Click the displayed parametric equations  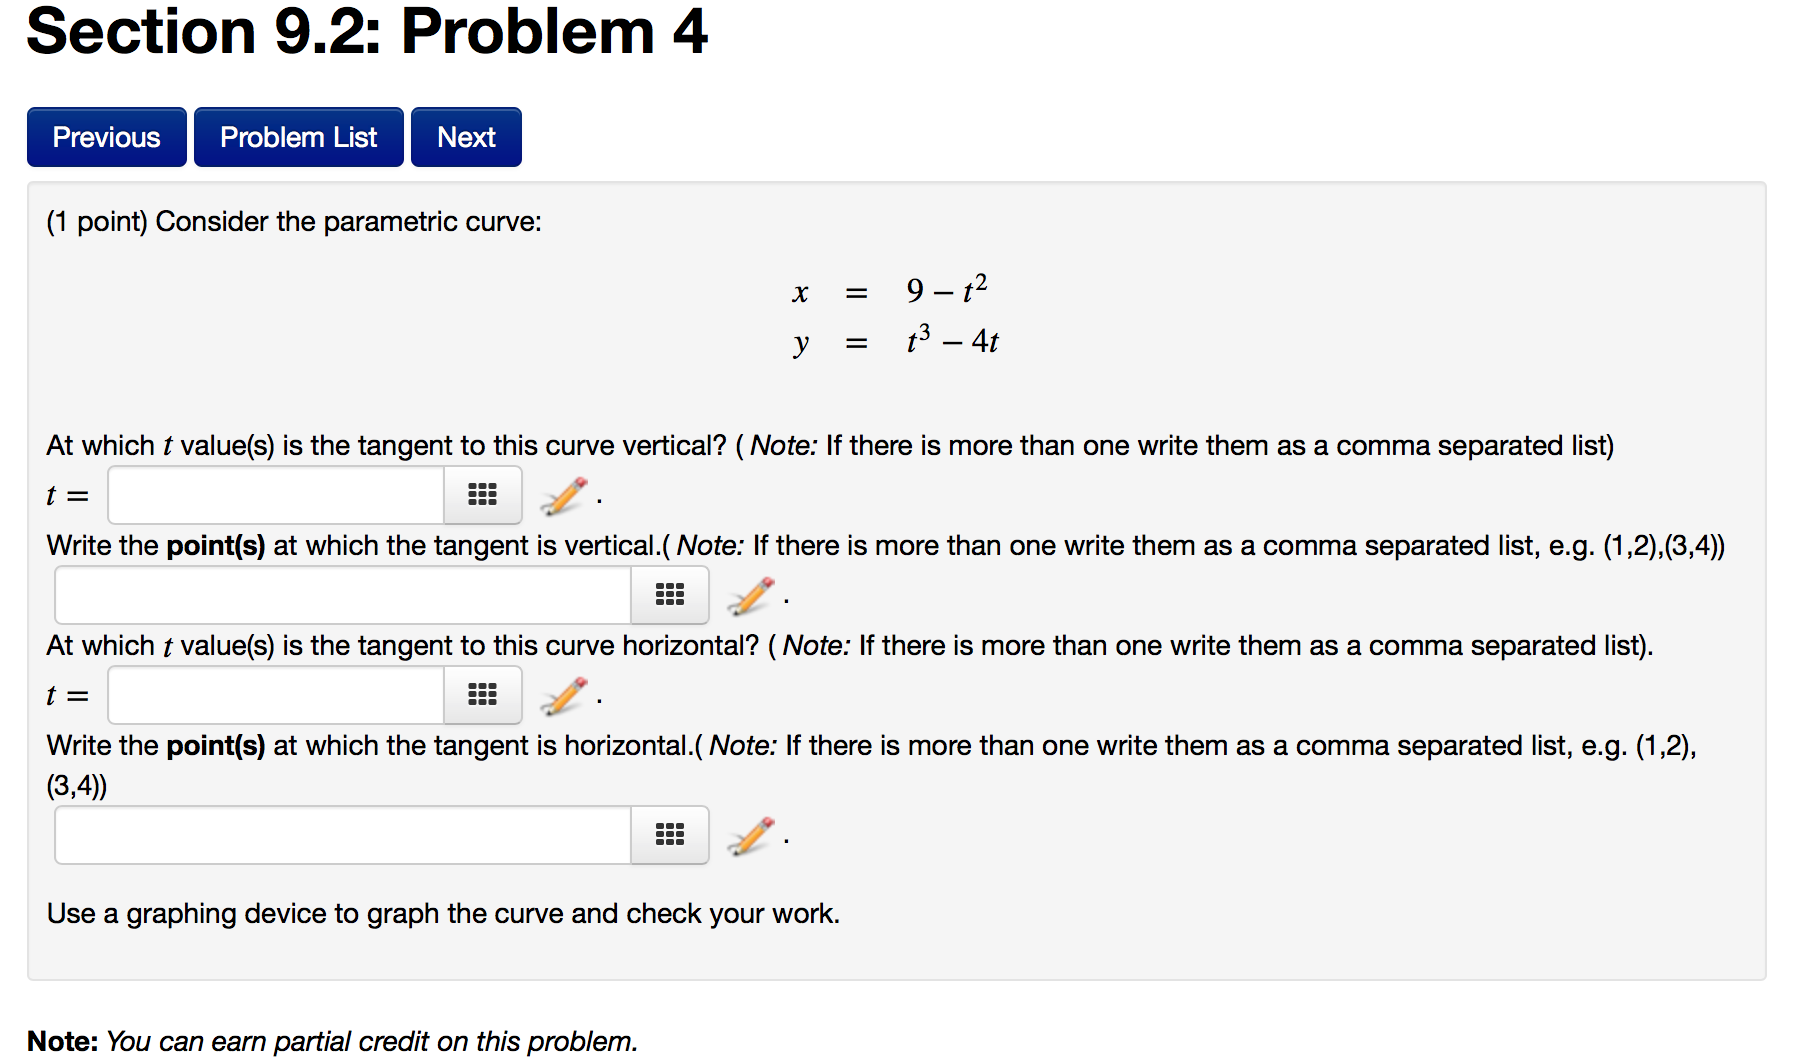pyautogui.click(x=895, y=315)
